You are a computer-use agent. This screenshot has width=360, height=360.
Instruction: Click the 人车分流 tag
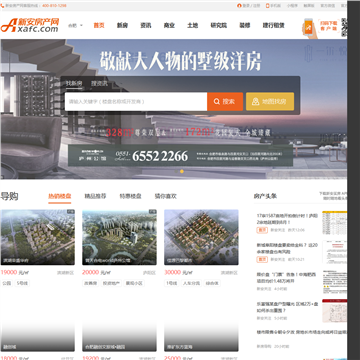pos(191,283)
